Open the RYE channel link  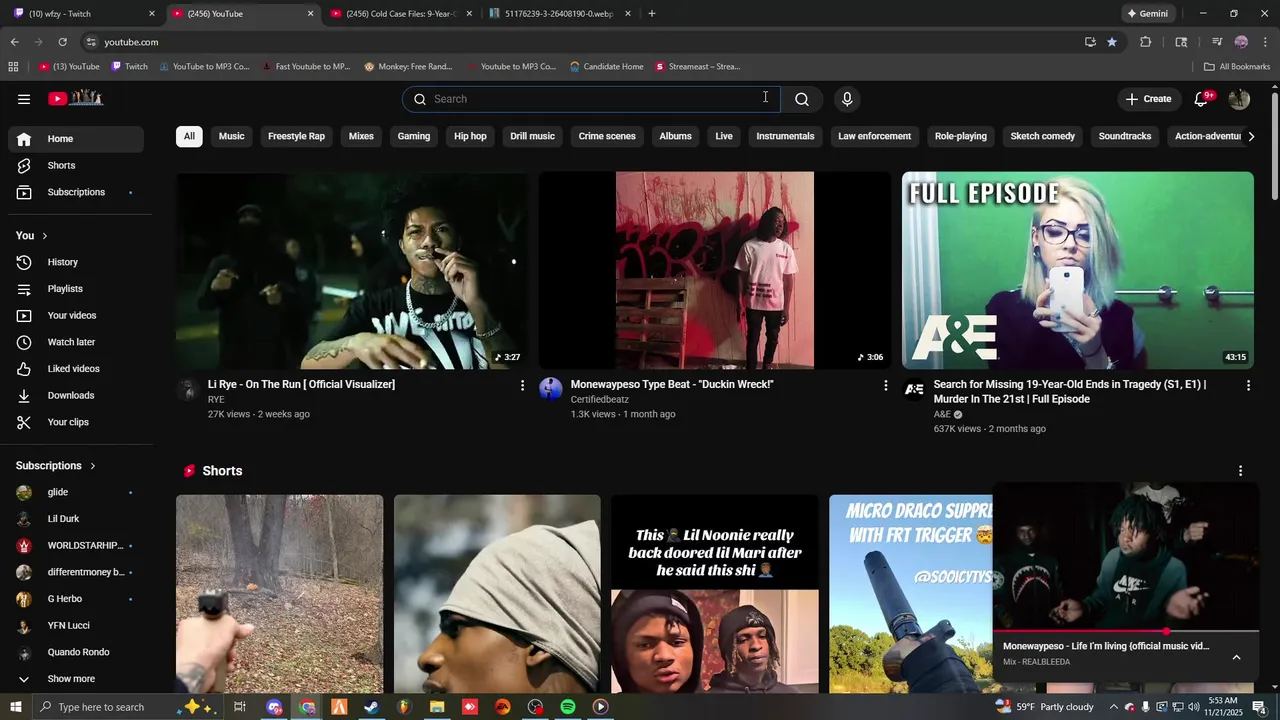pos(216,400)
